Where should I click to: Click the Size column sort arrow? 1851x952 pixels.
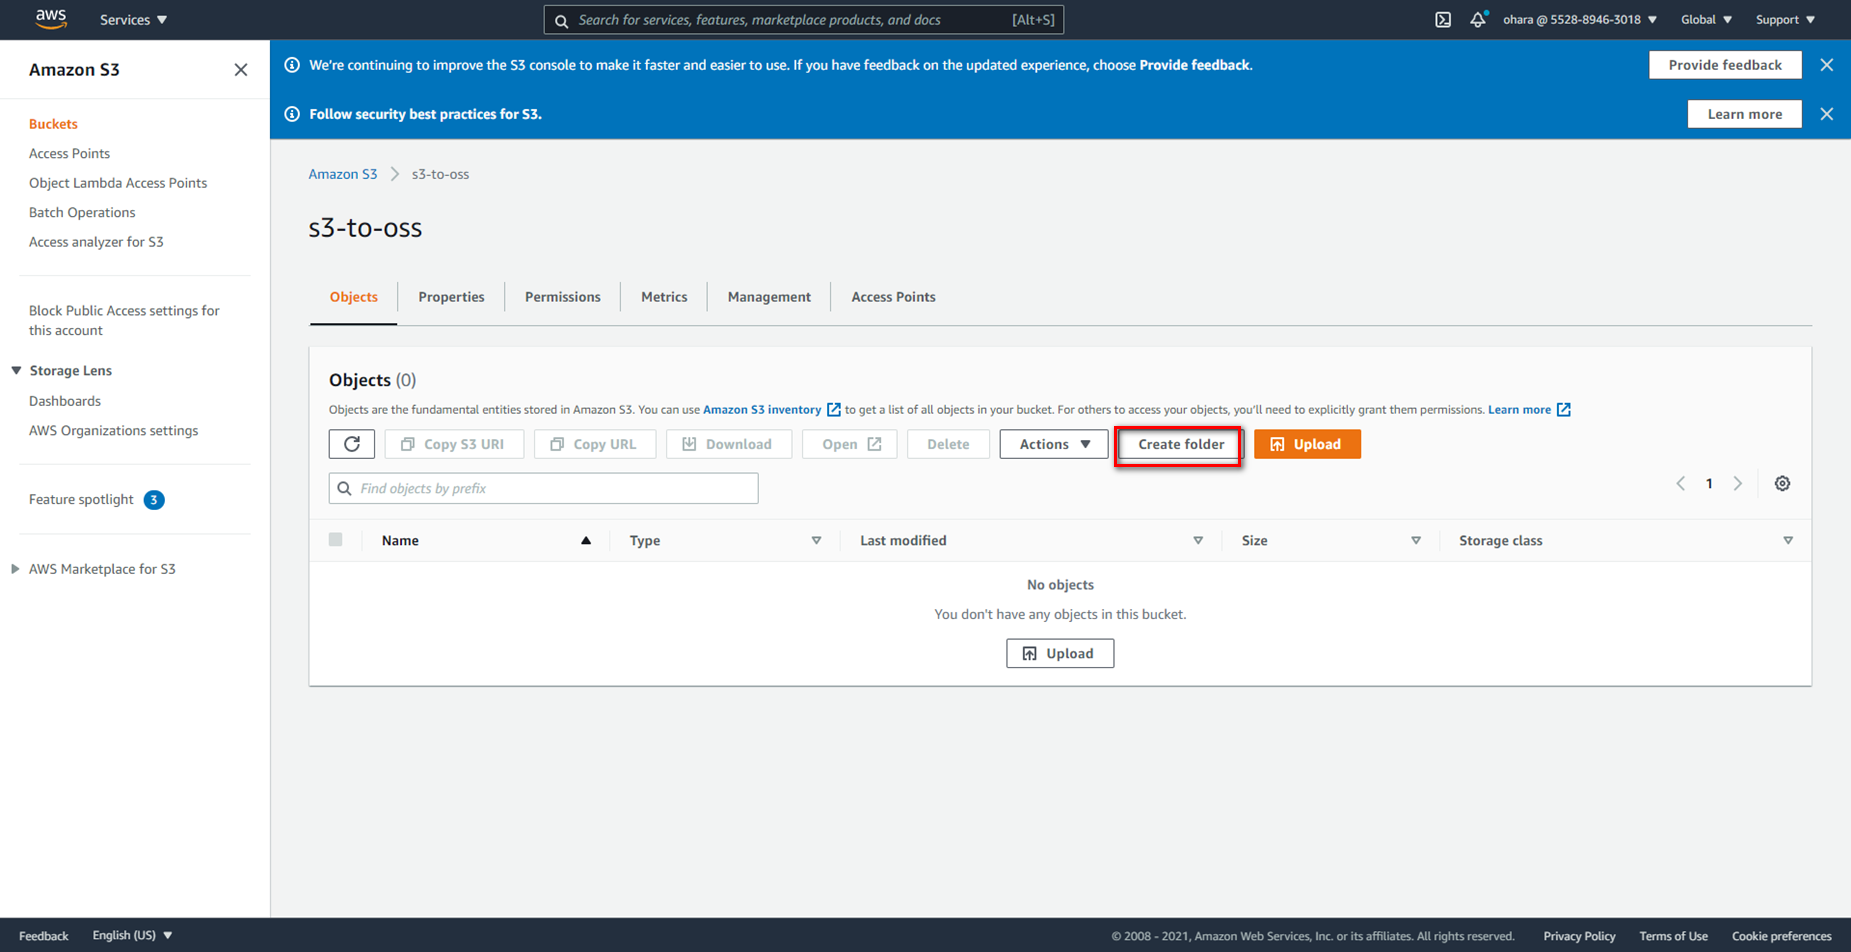pyautogui.click(x=1416, y=541)
